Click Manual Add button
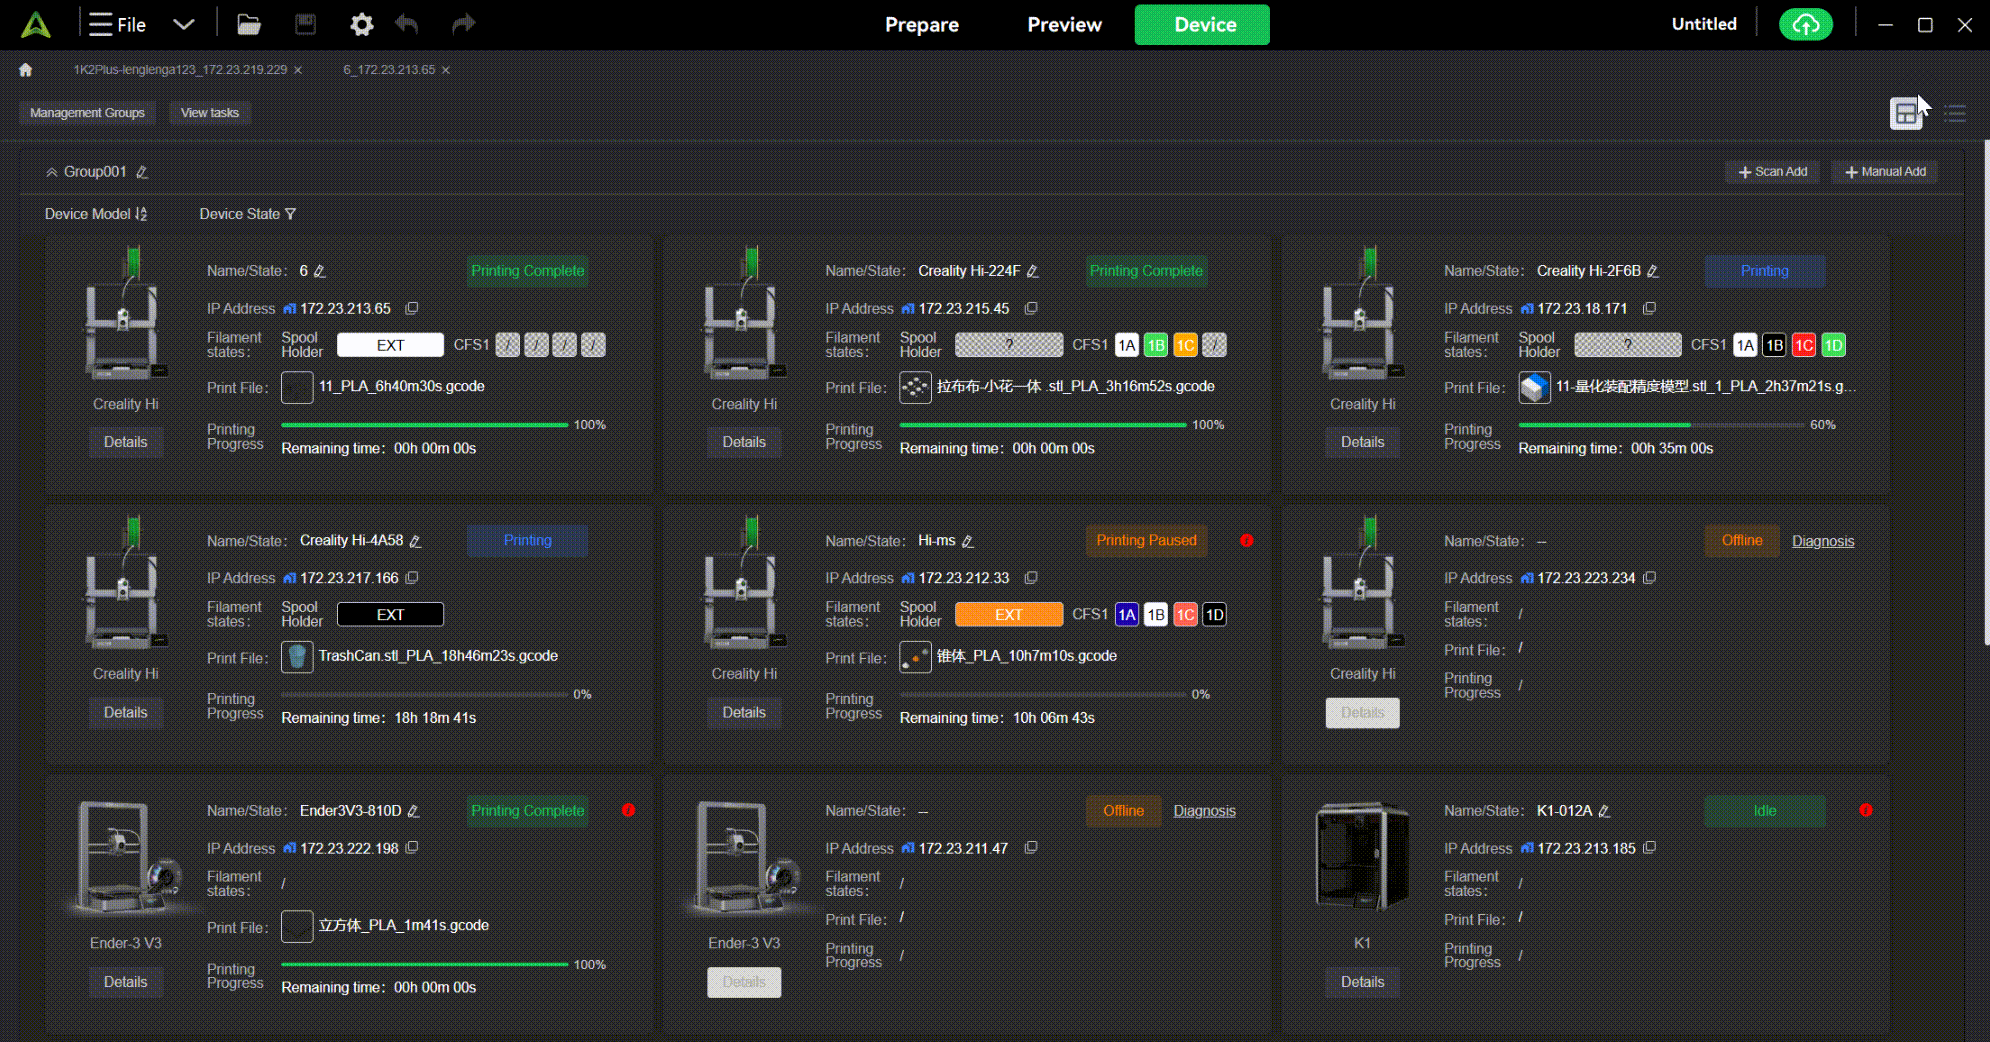The image size is (1990, 1042). (1885, 172)
